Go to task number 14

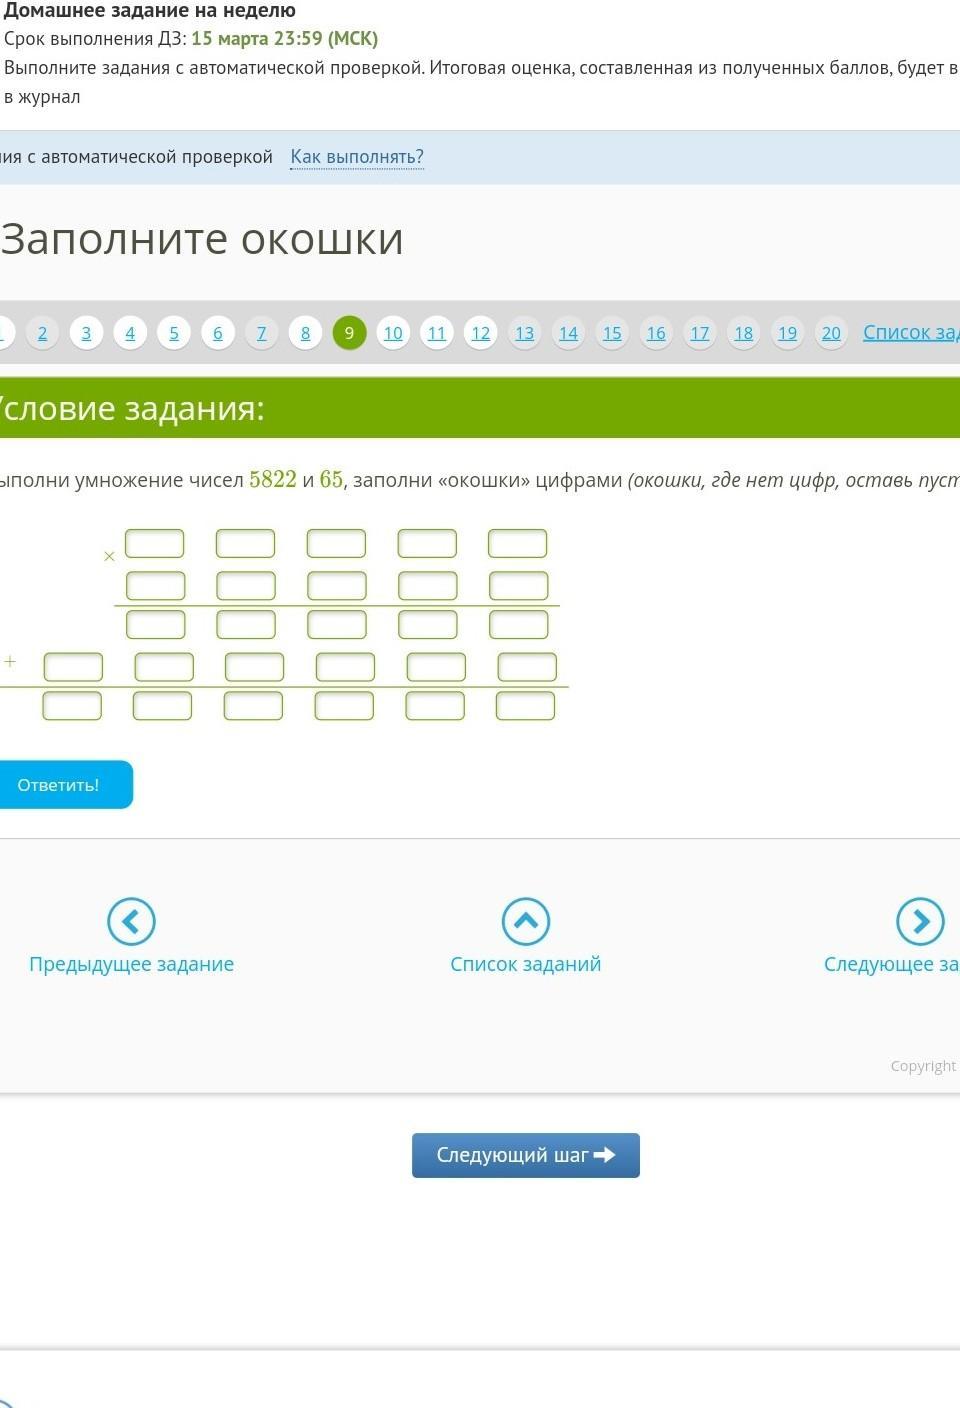(x=568, y=333)
